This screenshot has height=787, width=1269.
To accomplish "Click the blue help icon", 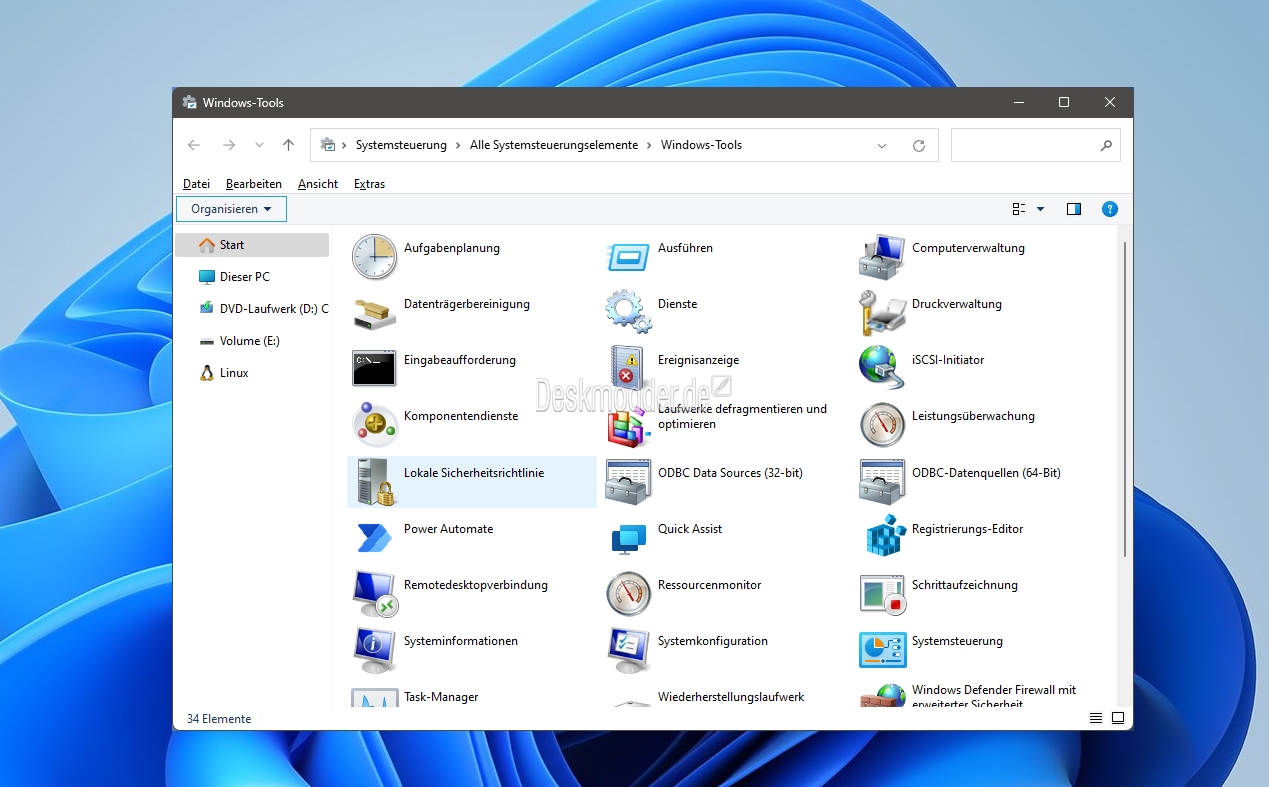I will [1109, 209].
